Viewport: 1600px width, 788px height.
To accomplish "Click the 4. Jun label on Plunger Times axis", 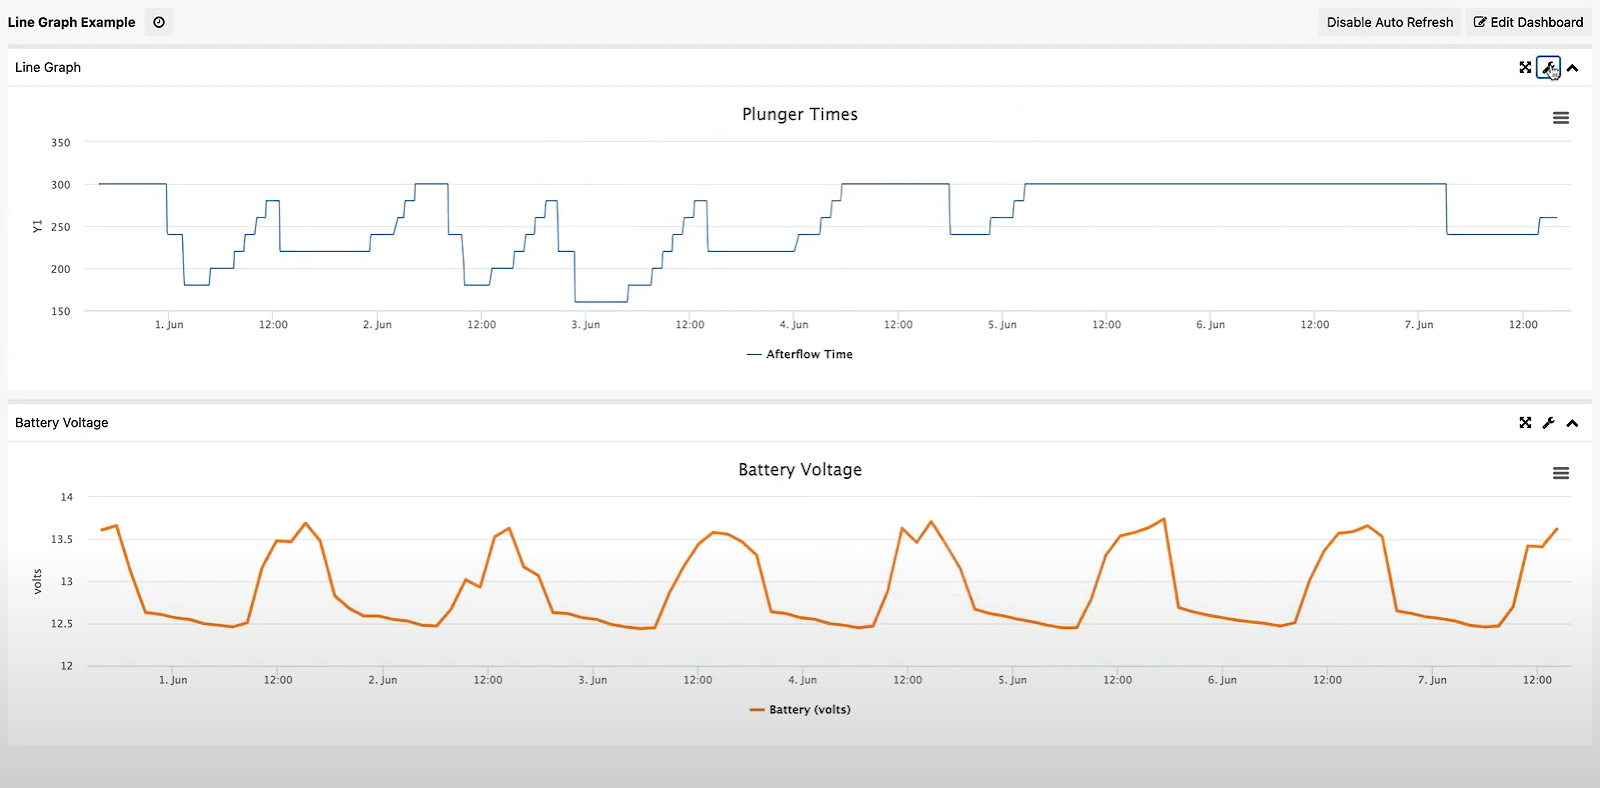I will [794, 324].
